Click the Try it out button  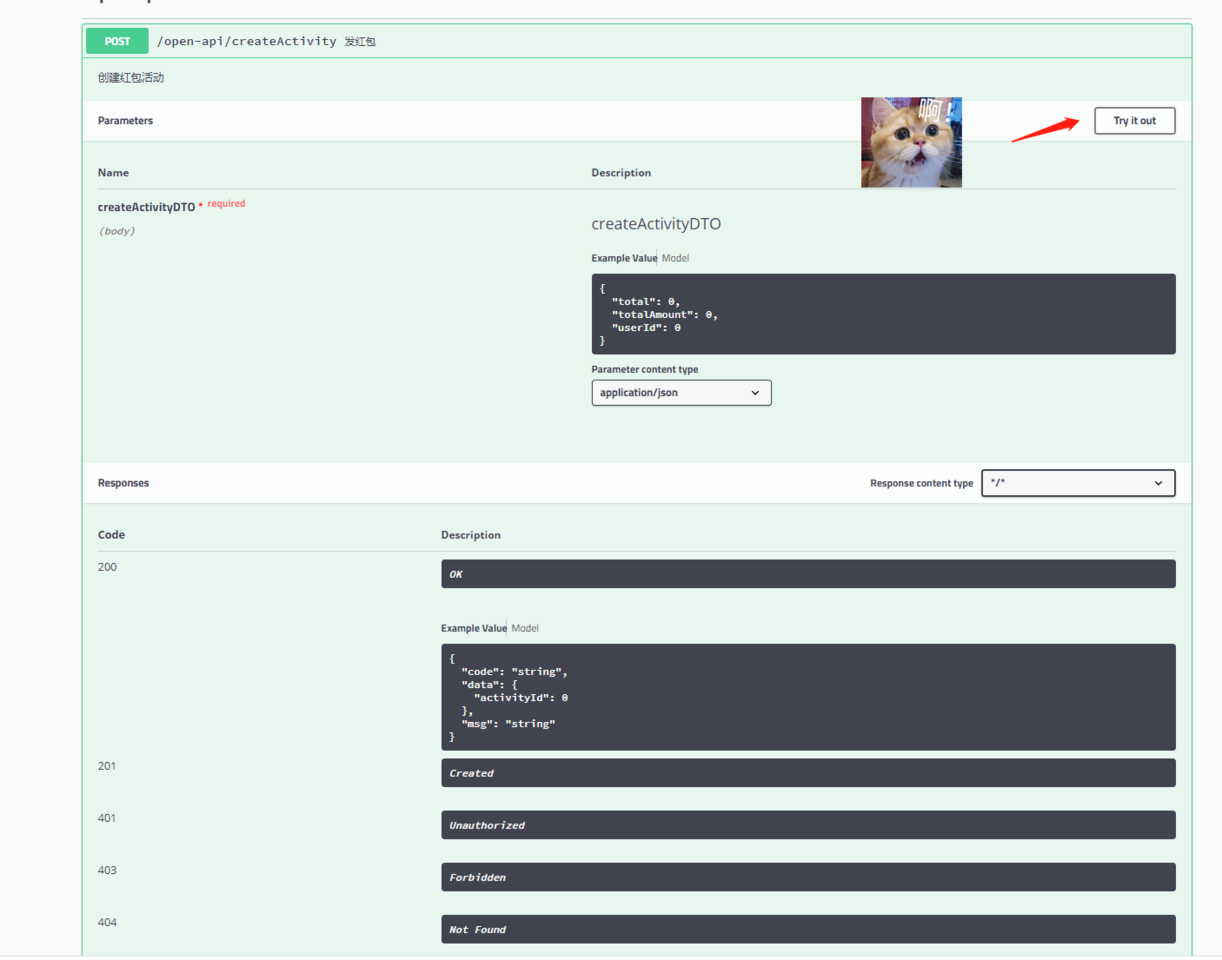pyautogui.click(x=1134, y=121)
